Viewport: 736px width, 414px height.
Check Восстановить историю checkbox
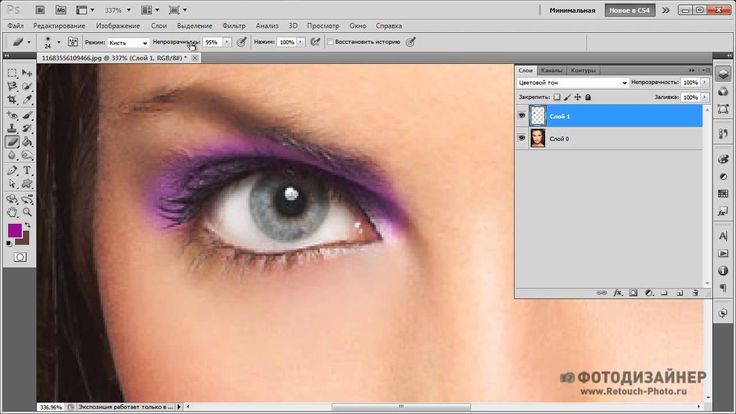pos(330,42)
